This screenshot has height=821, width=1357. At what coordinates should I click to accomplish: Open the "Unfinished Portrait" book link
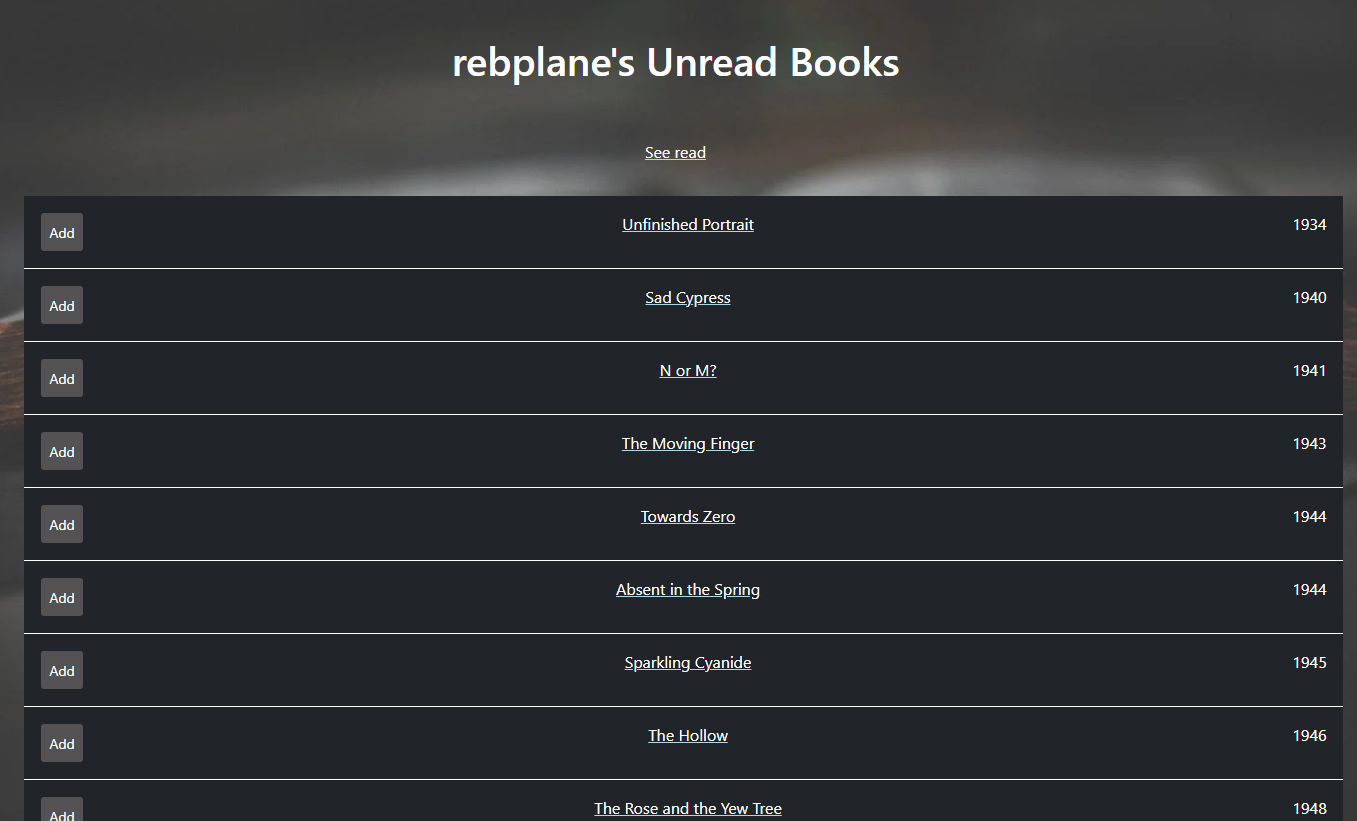pos(688,224)
